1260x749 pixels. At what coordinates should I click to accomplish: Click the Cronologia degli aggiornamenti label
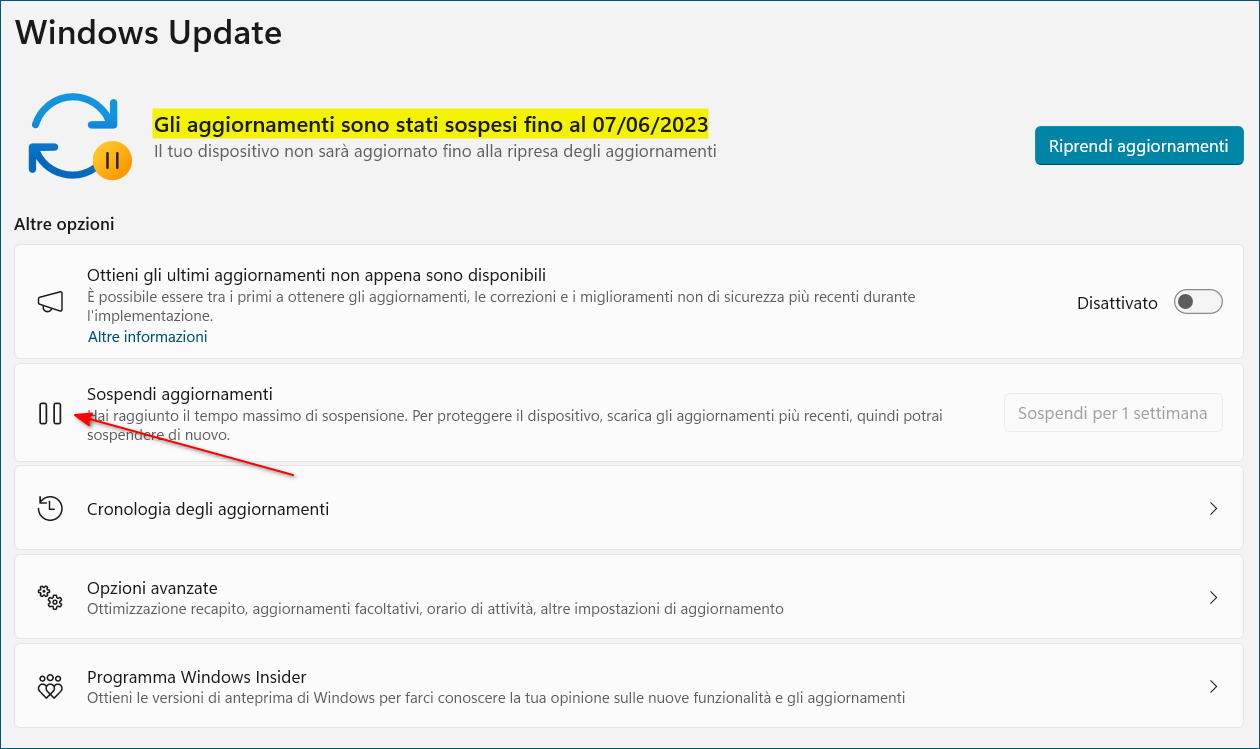(x=208, y=509)
